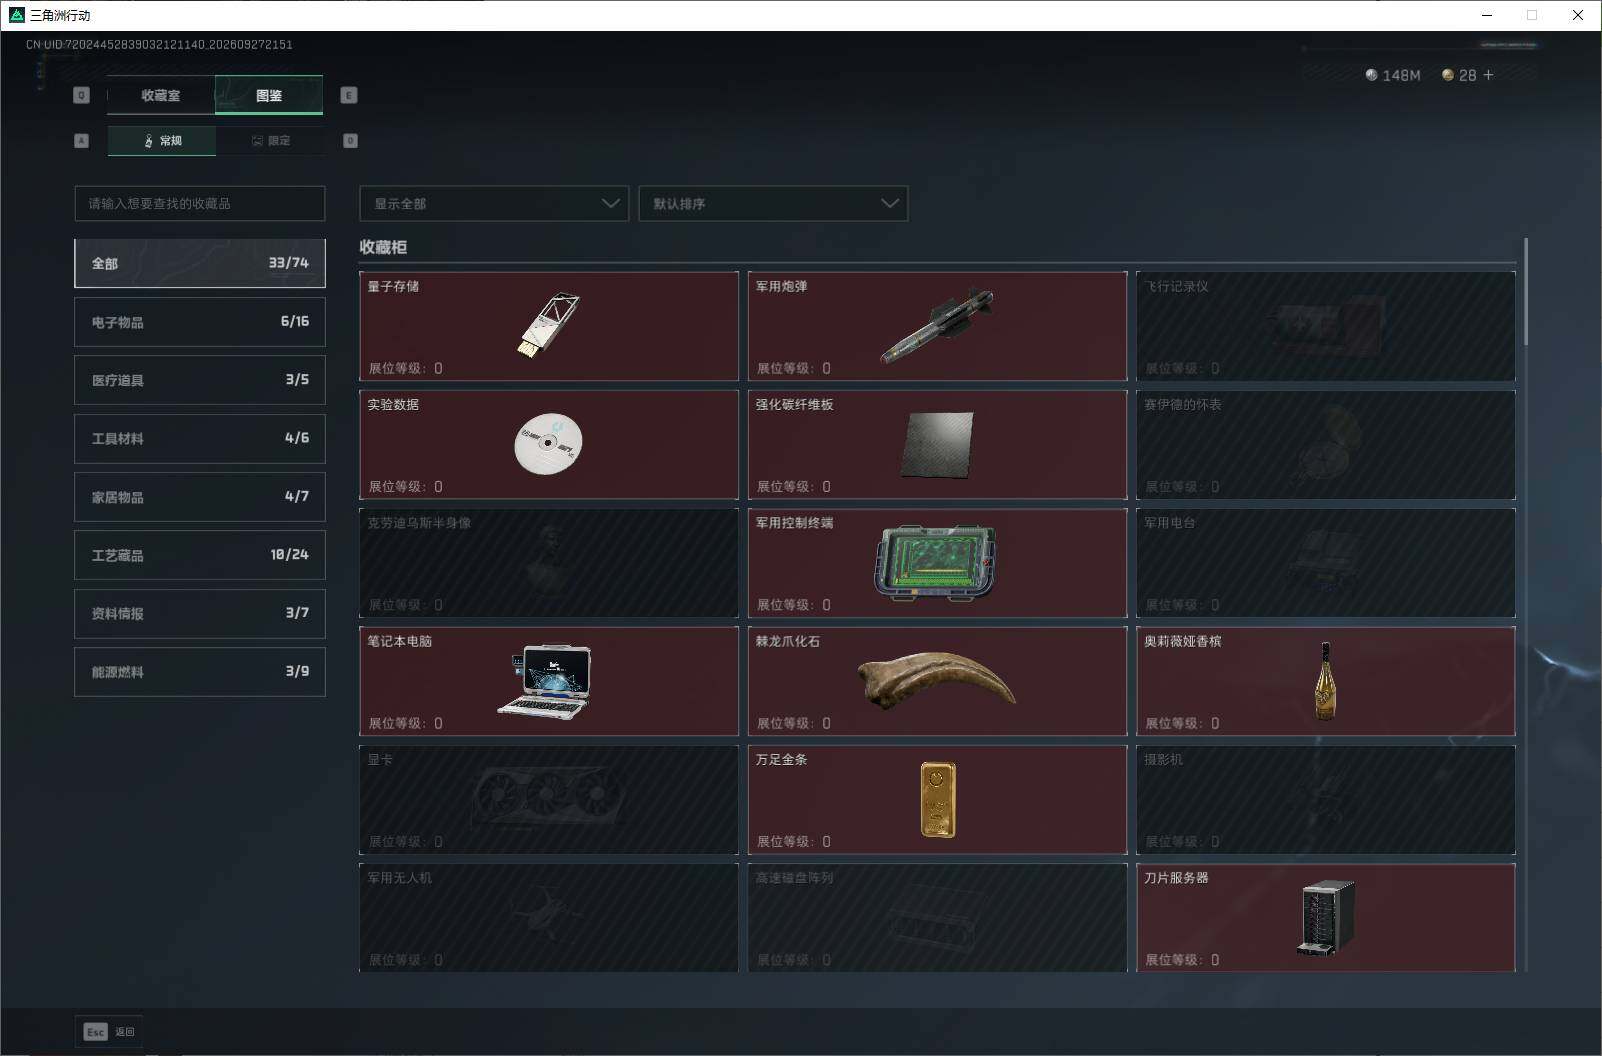Select the 奥莉薇娅香槟 champagne bottle icon
The height and width of the screenshot is (1056, 1602).
pos(1326,681)
